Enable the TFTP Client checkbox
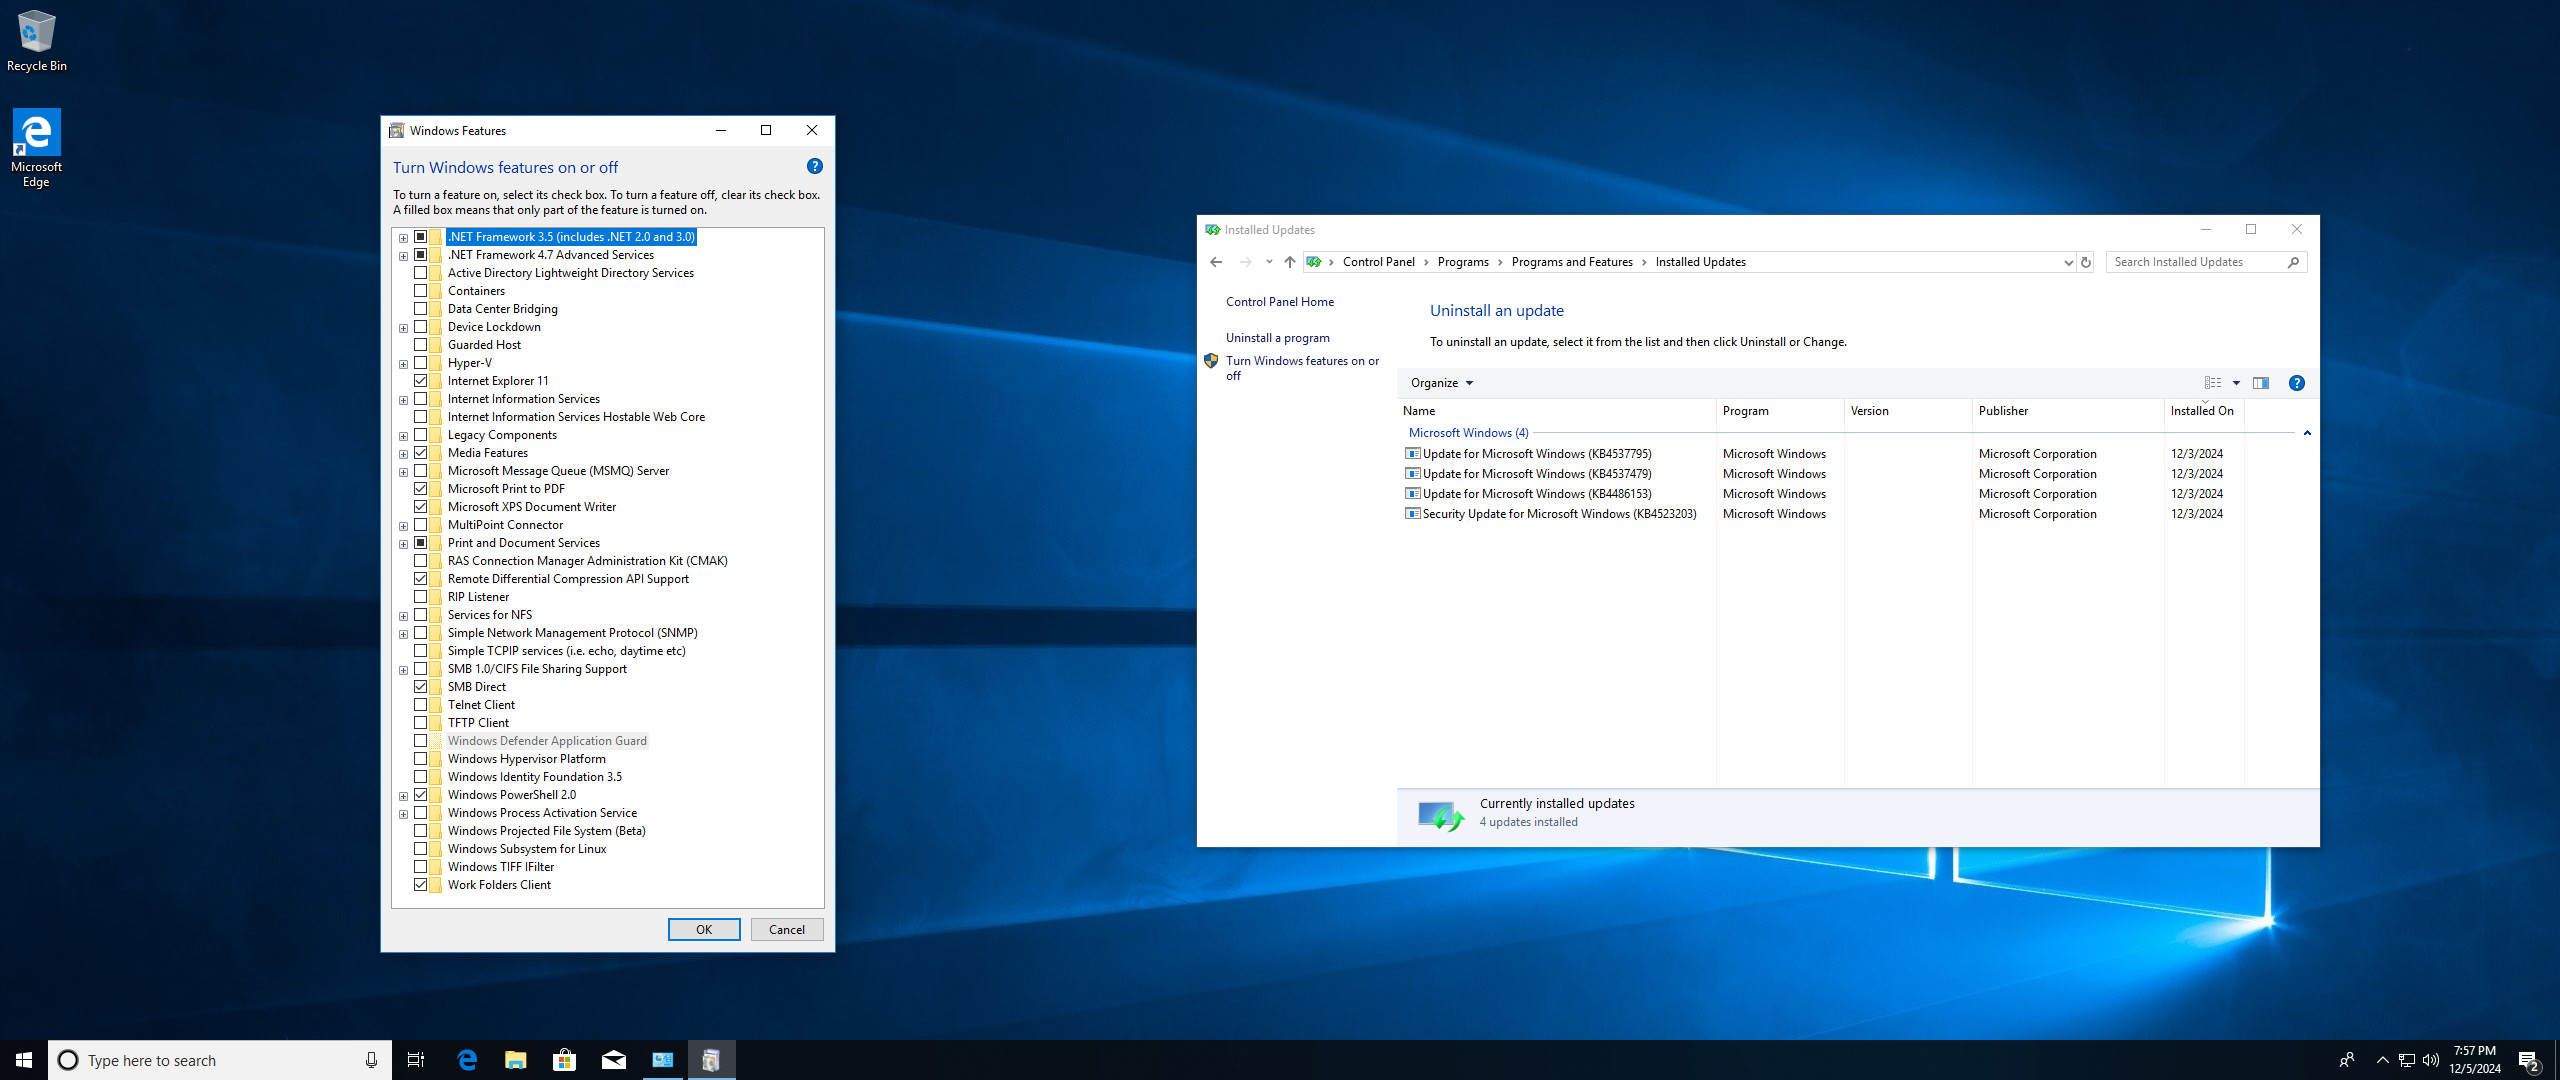Viewport: 2560px width, 1080px height. pyautogui.click(x=421, y=723)
